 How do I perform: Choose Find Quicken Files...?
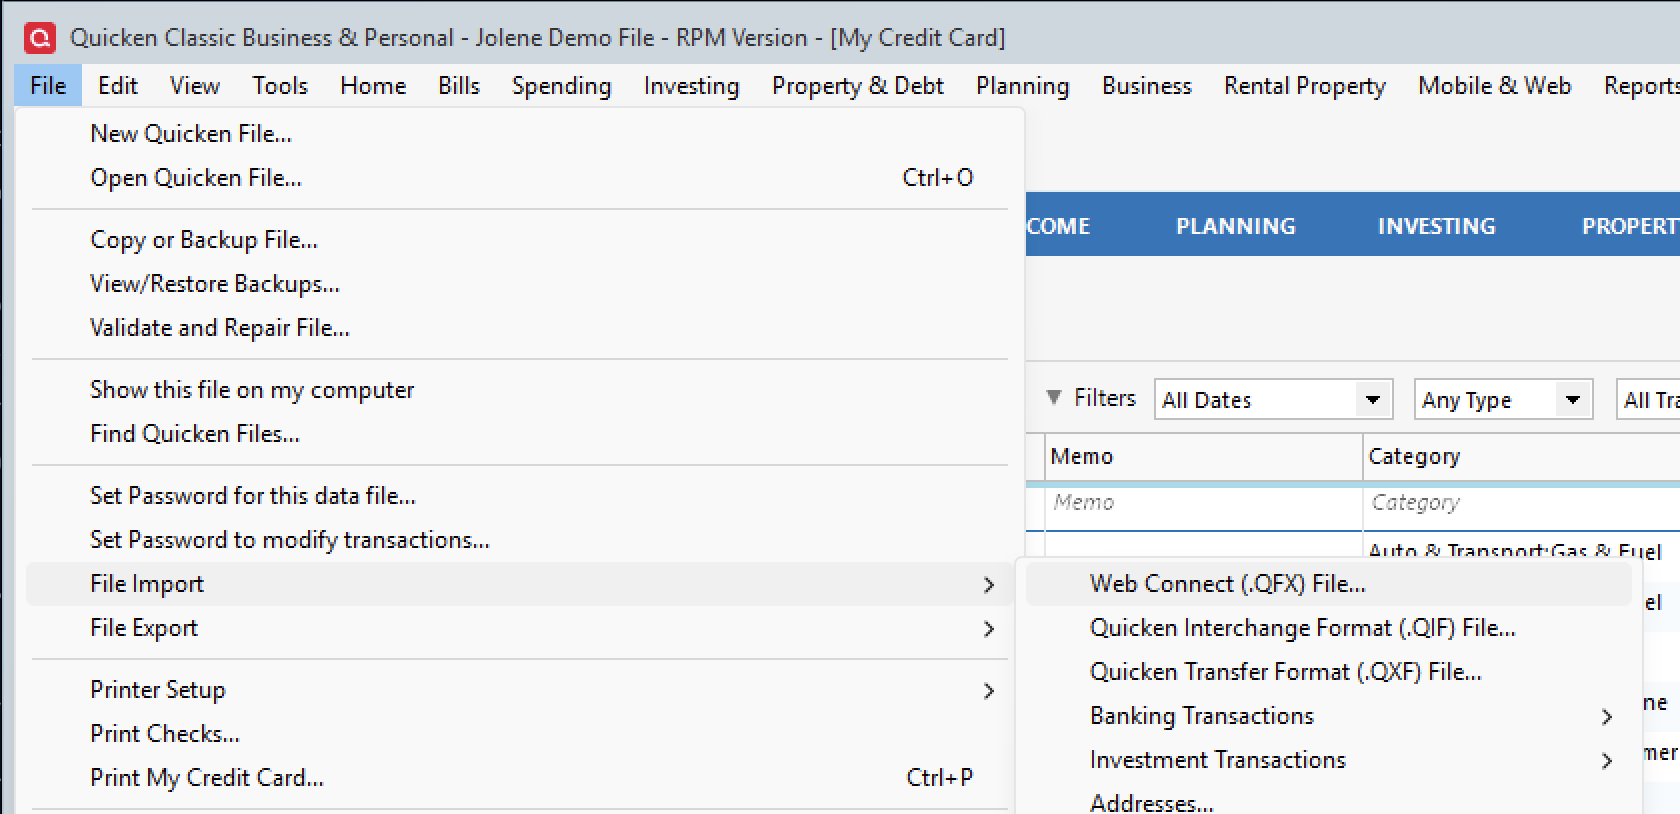[520, 434]
